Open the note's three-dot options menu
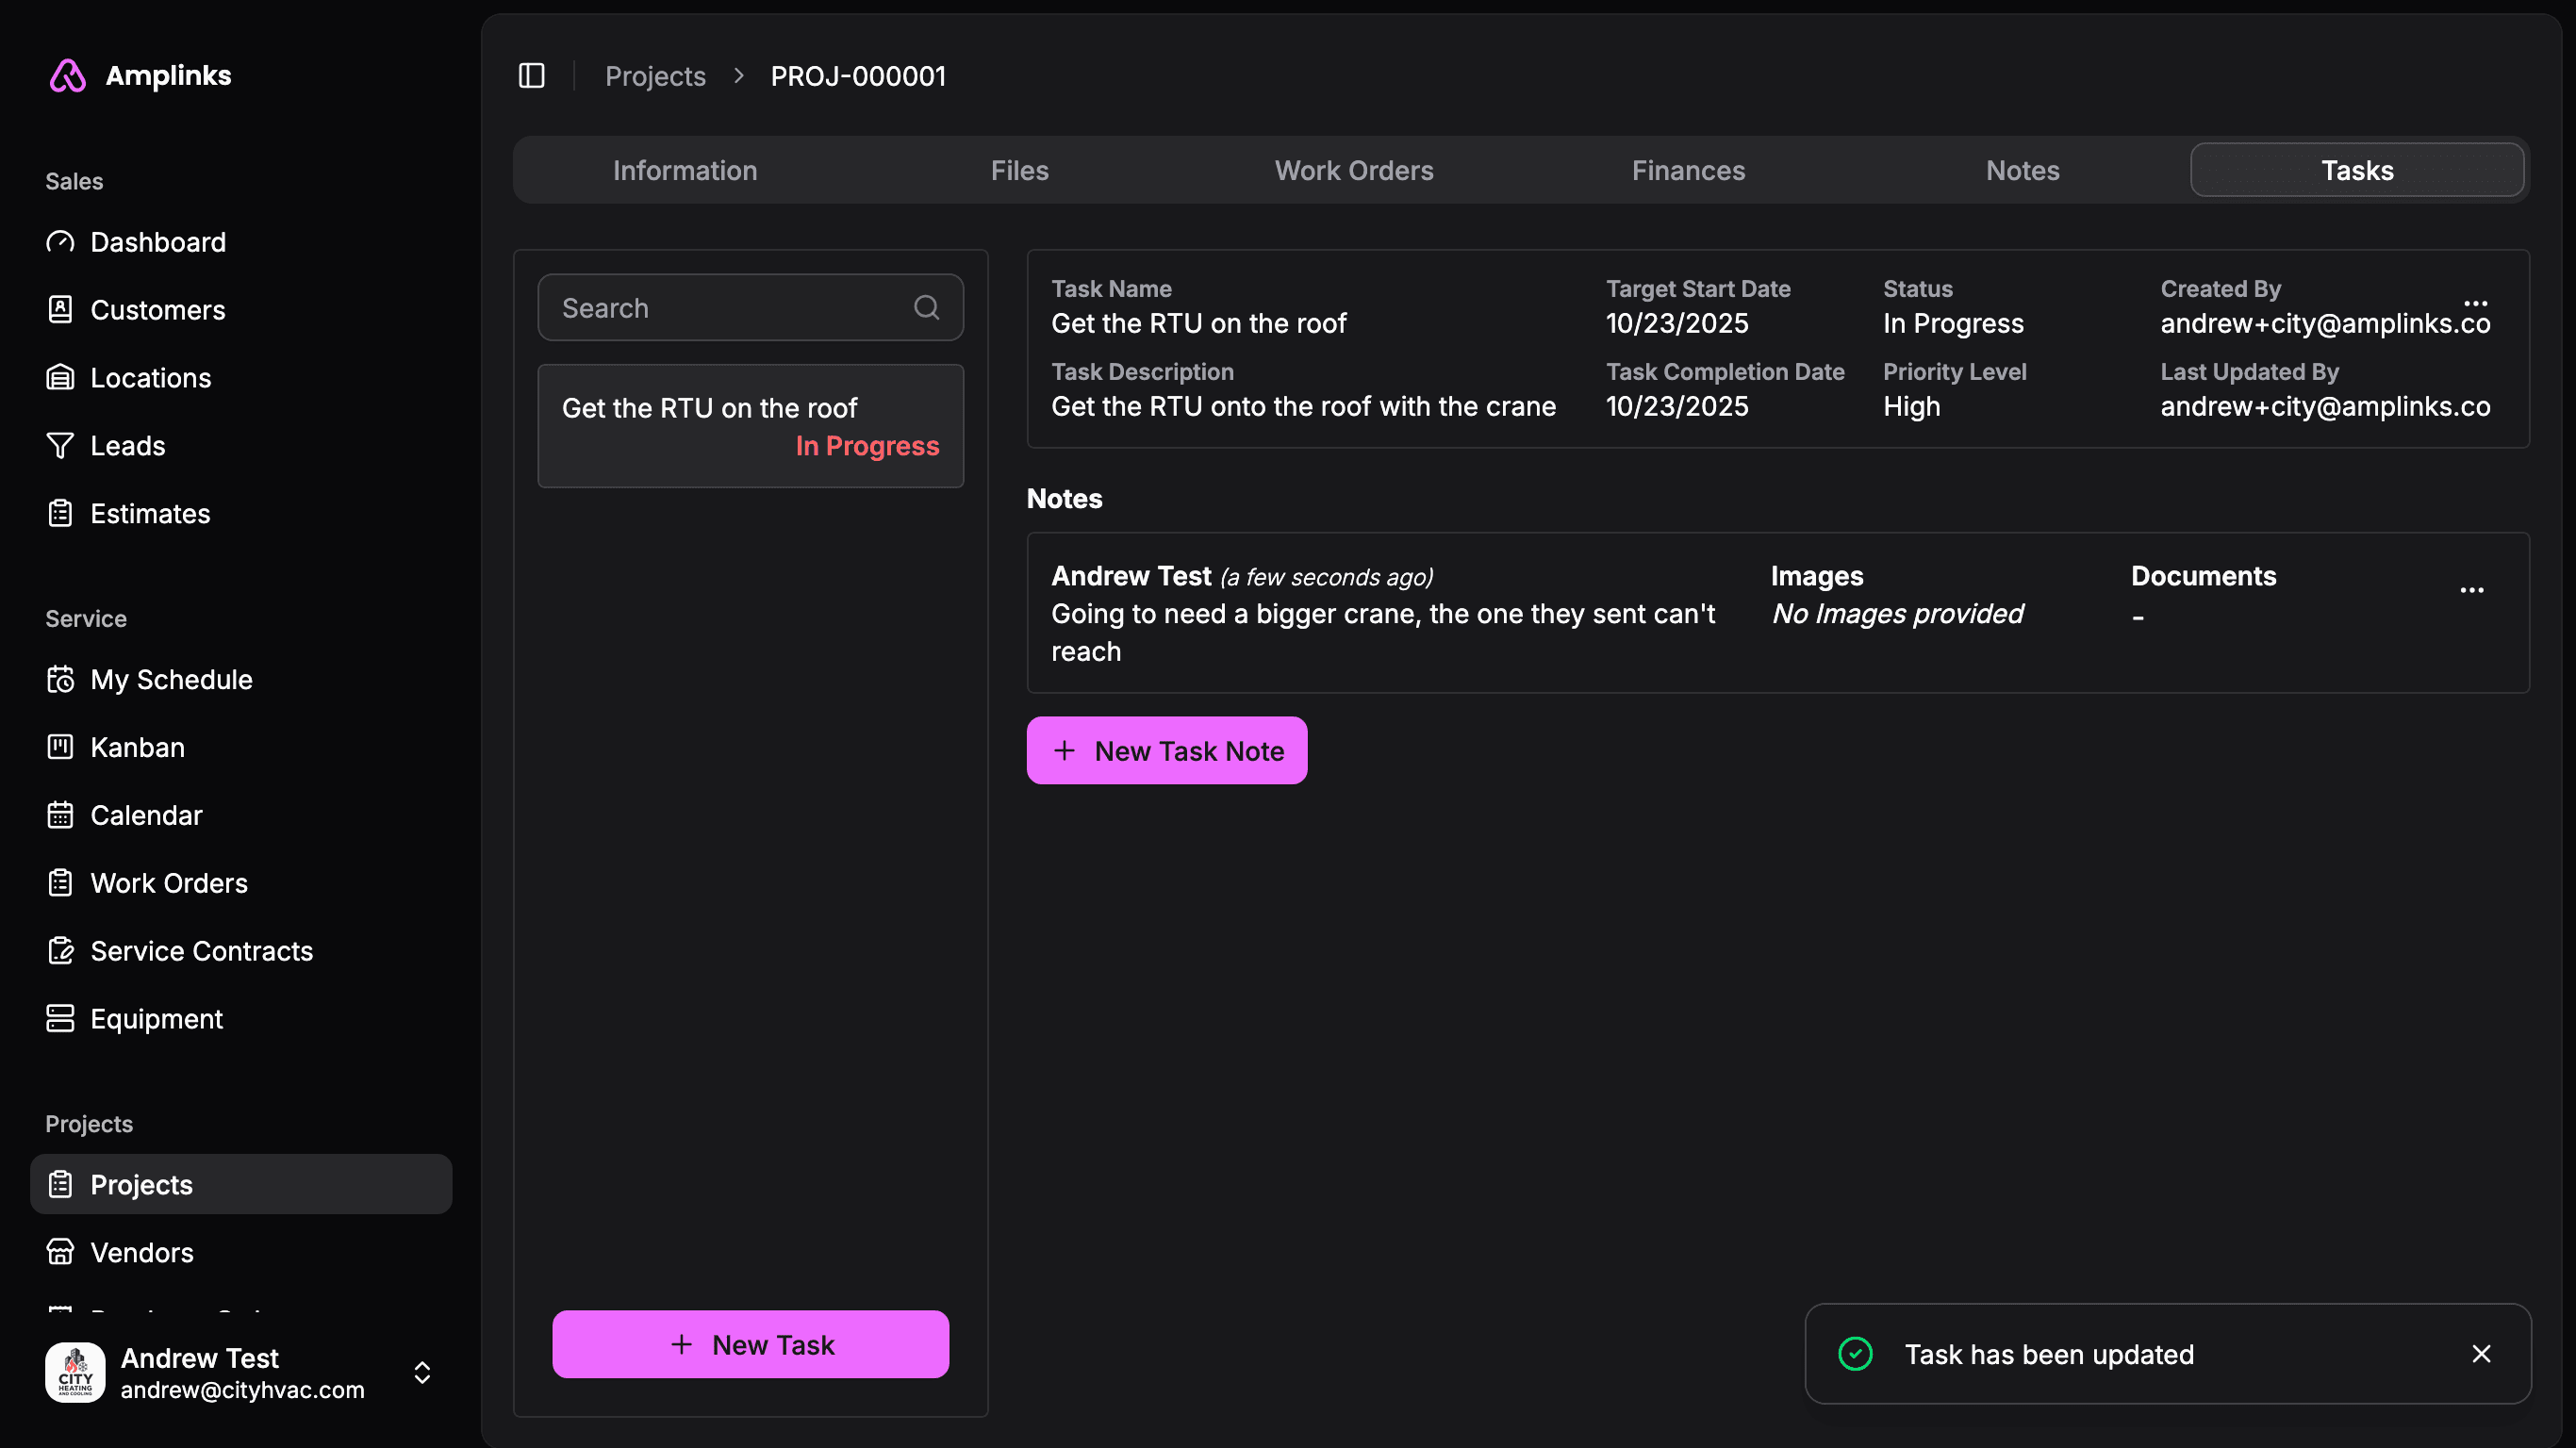Image resolution: width=2576 pixels, height=1448 pixels. (2471, 591)
